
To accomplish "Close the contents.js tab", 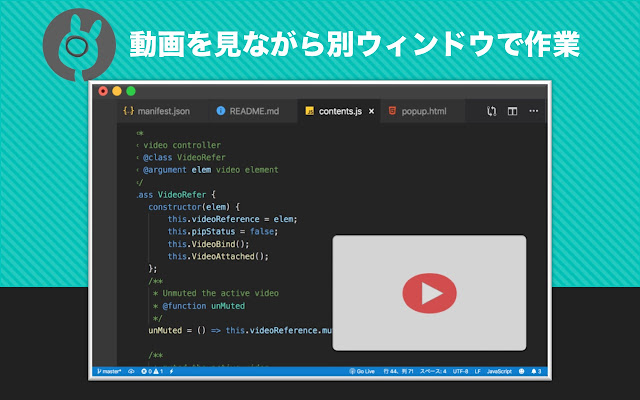I will coord(371,111).
